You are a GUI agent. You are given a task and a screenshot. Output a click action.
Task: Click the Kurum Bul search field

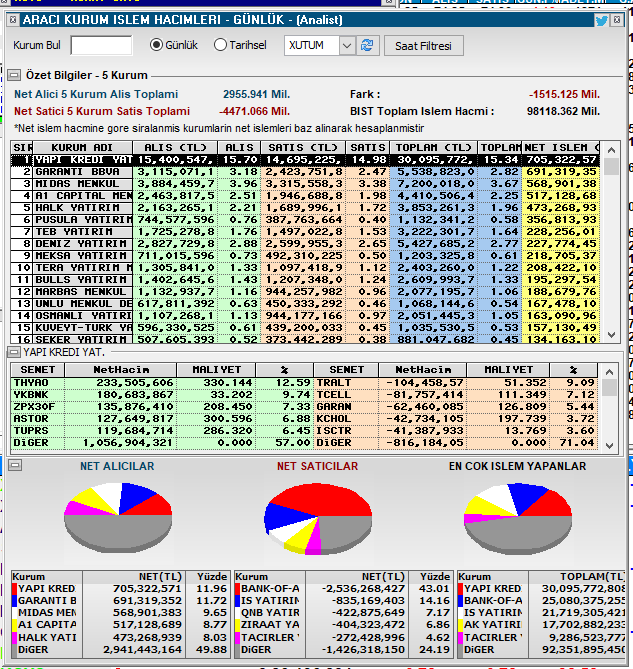pyautogui.click(x=102, y=45)
